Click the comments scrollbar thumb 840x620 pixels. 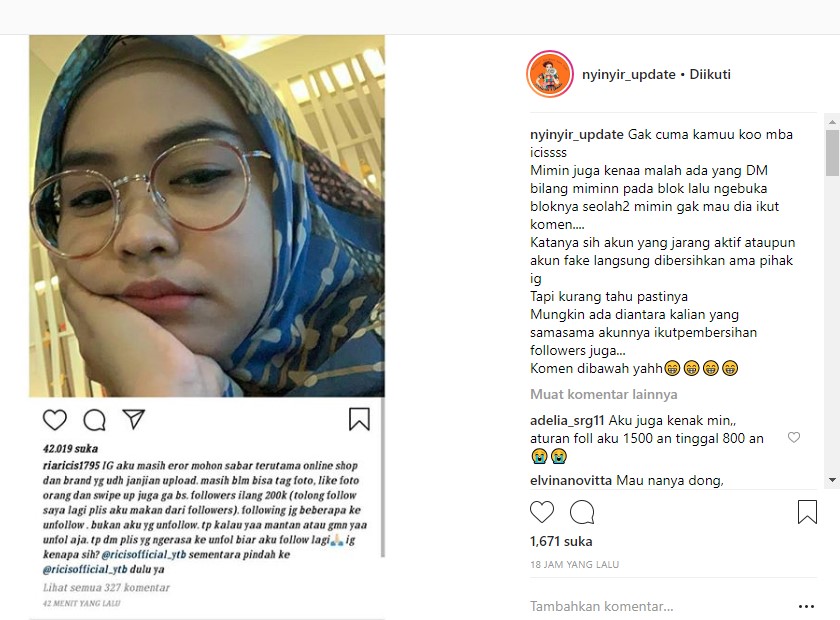click(x=832, y=152)
